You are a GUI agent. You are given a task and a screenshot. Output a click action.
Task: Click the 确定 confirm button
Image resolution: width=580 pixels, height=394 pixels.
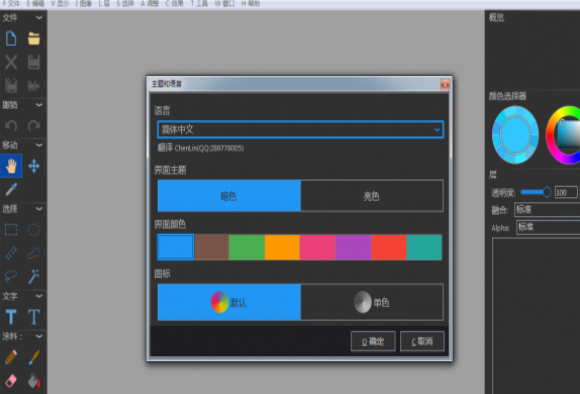[x=373, y=341]
